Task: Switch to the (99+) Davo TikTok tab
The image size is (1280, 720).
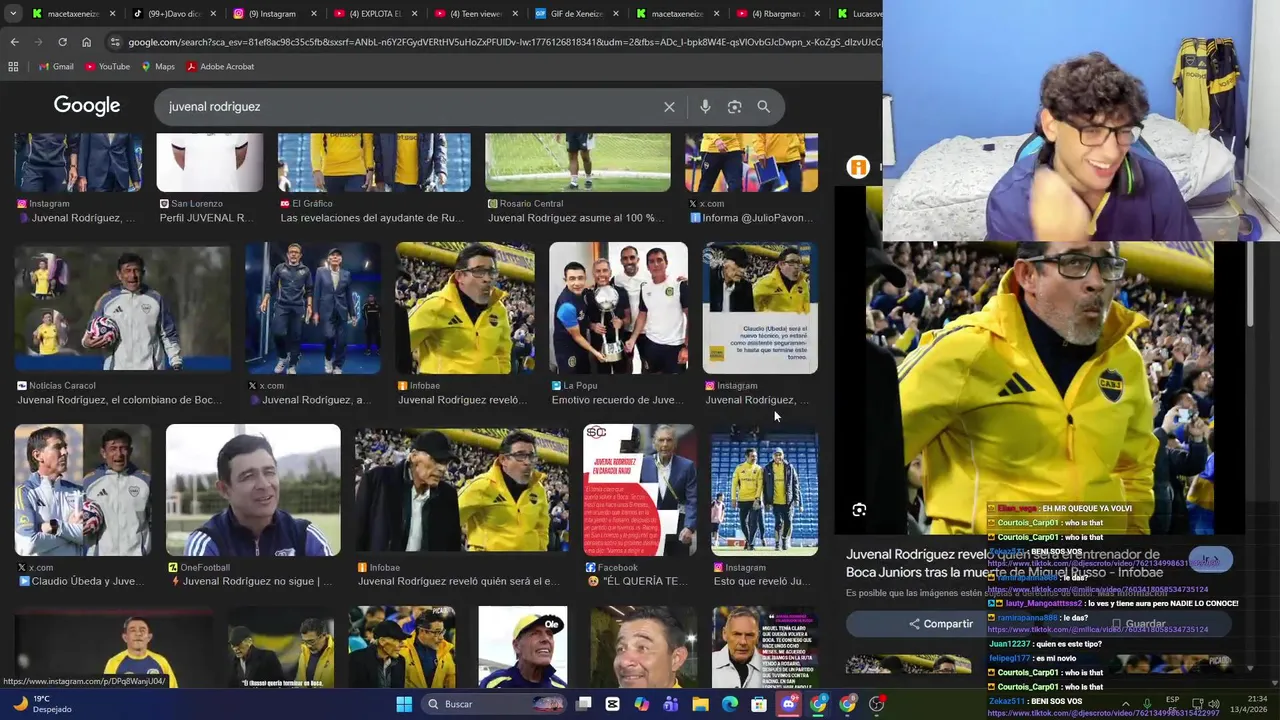Action: tap(174, 14)
